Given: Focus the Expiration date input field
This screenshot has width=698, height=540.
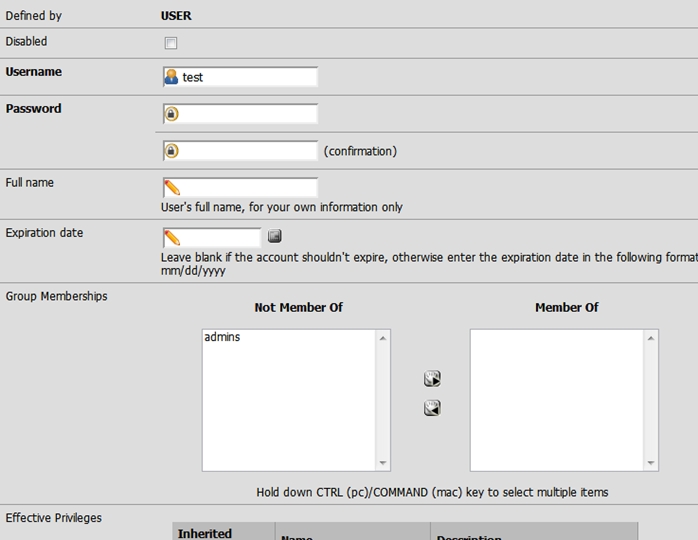Looking at the screenshot, I should coord(212,237).
